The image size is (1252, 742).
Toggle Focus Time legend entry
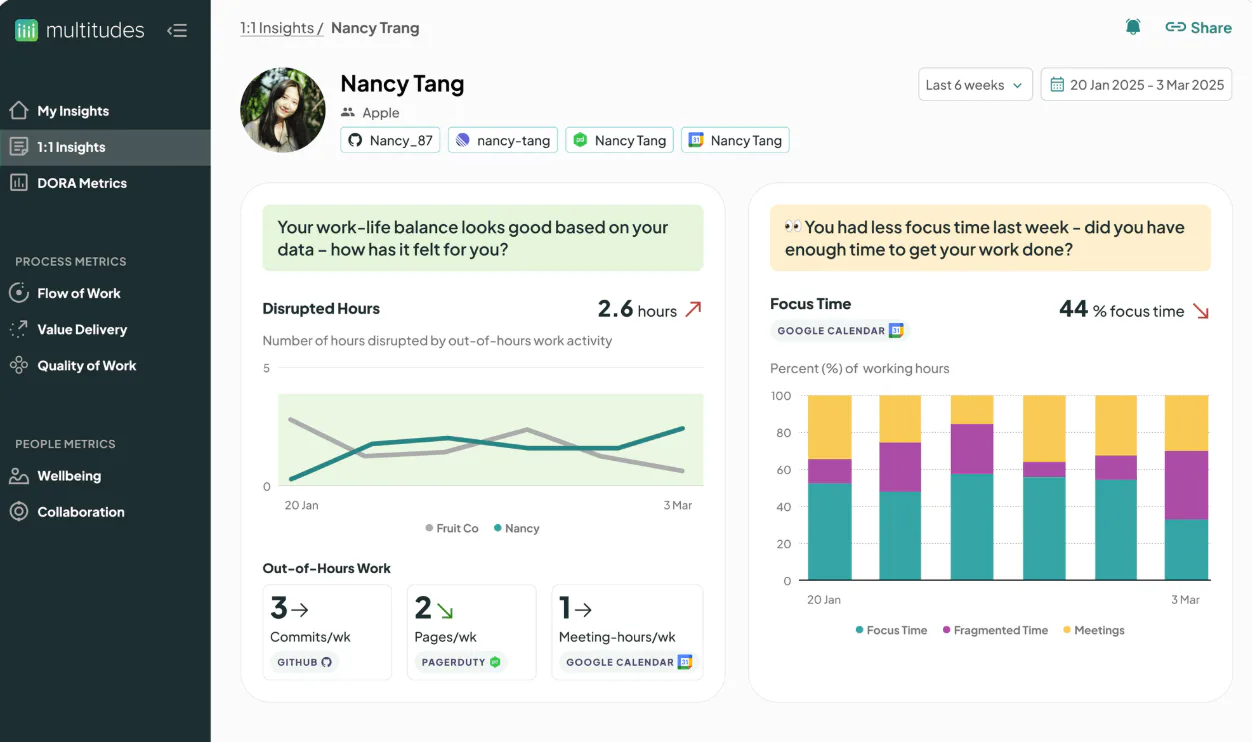(891, 630)
